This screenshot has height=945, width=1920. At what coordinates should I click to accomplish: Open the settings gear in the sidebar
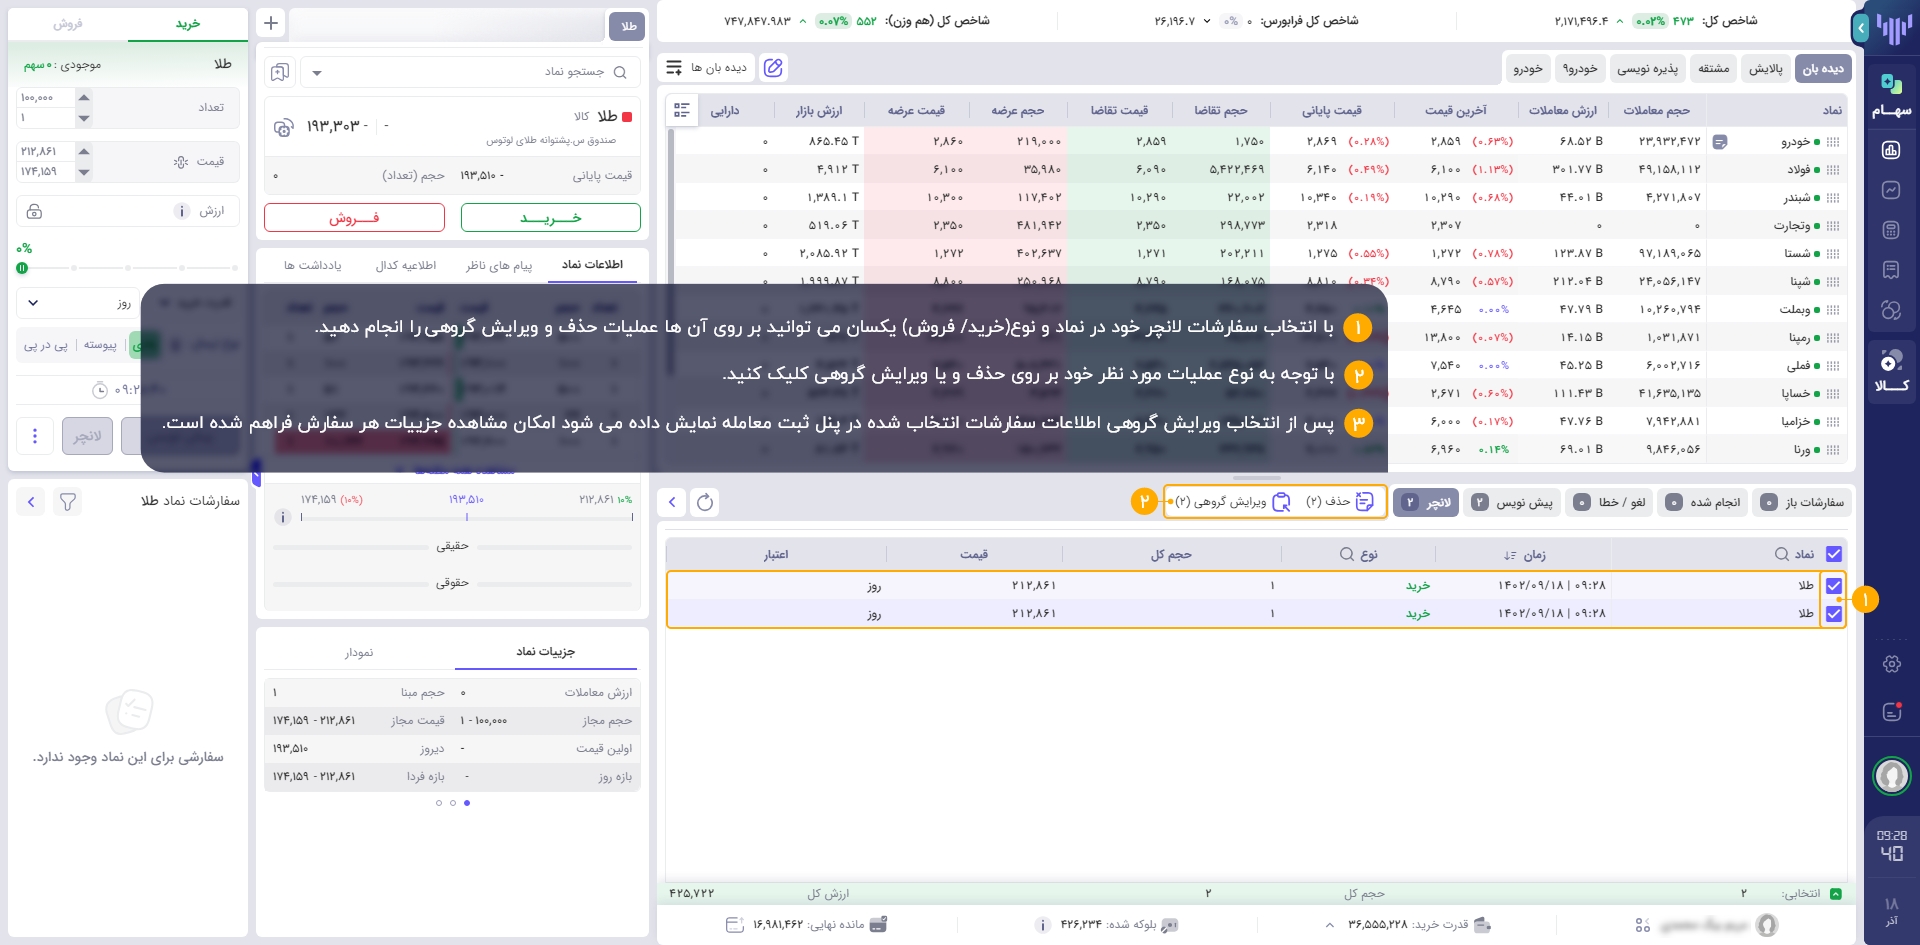(1891, 664)
